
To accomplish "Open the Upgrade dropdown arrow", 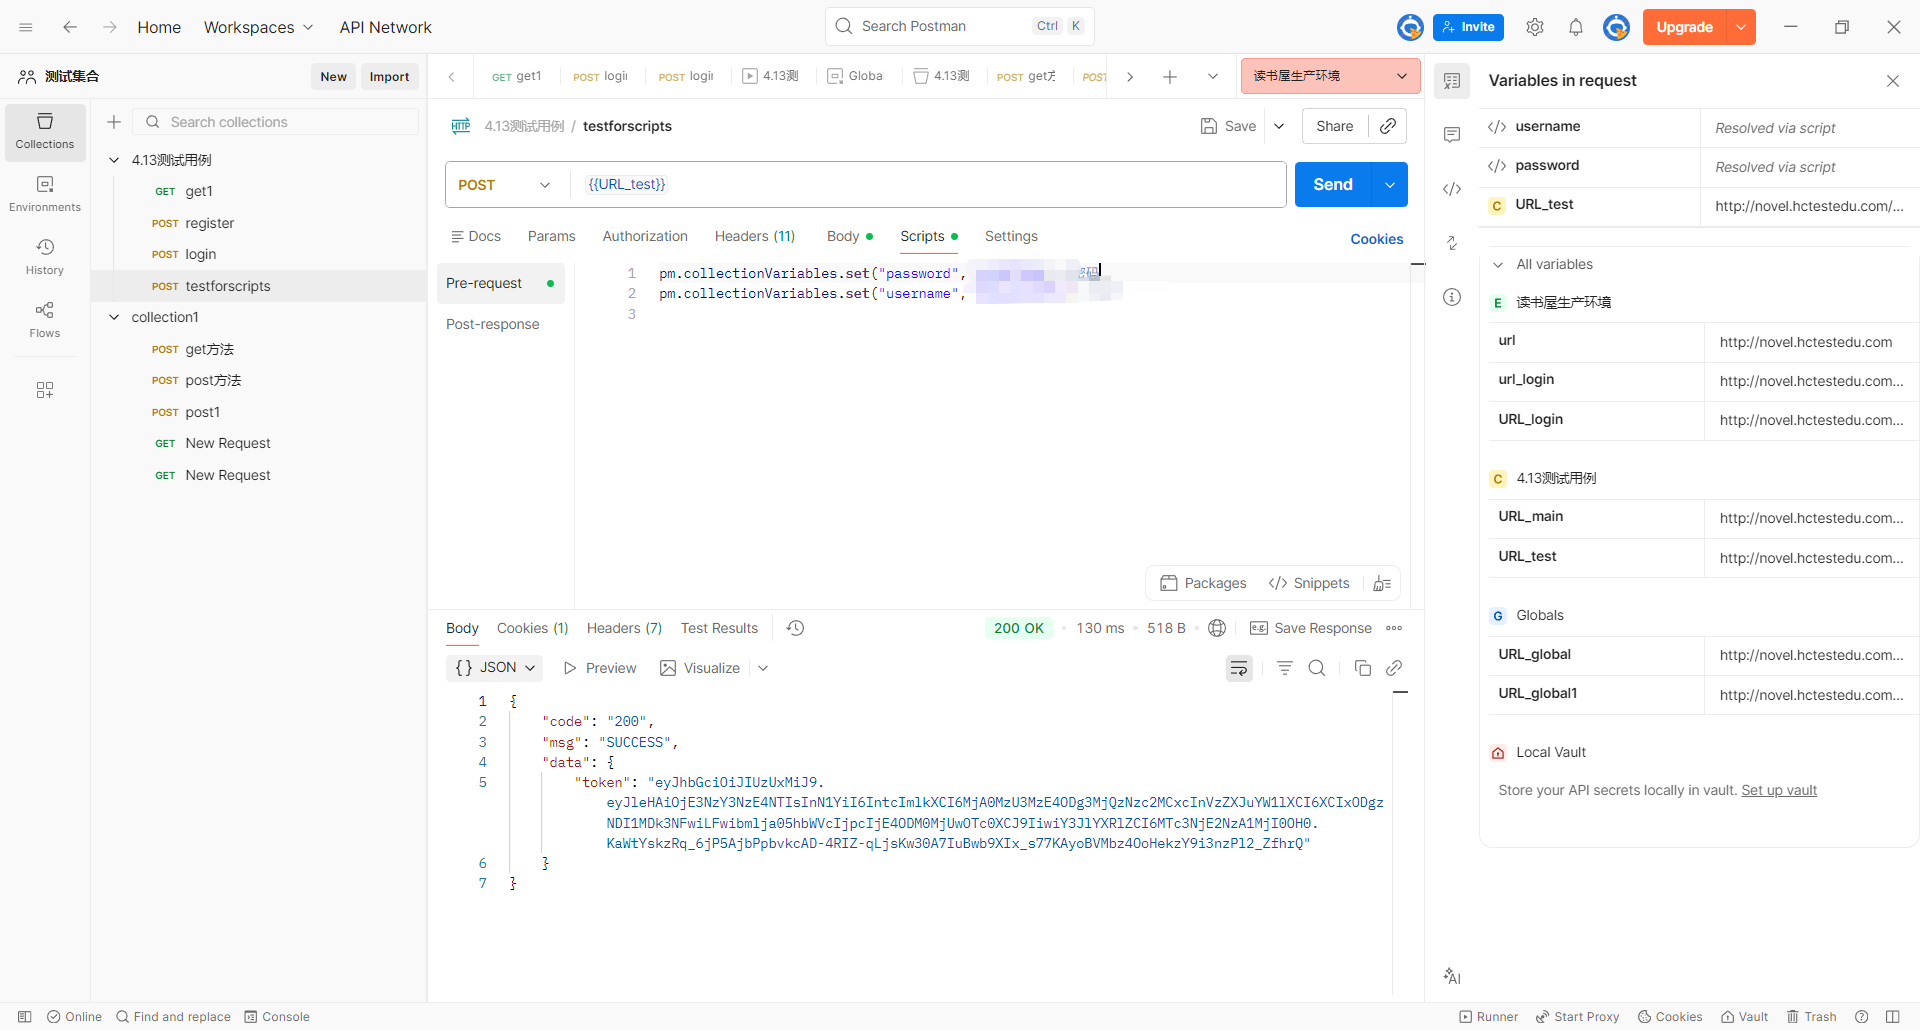I will click(x=1741, y=27).
